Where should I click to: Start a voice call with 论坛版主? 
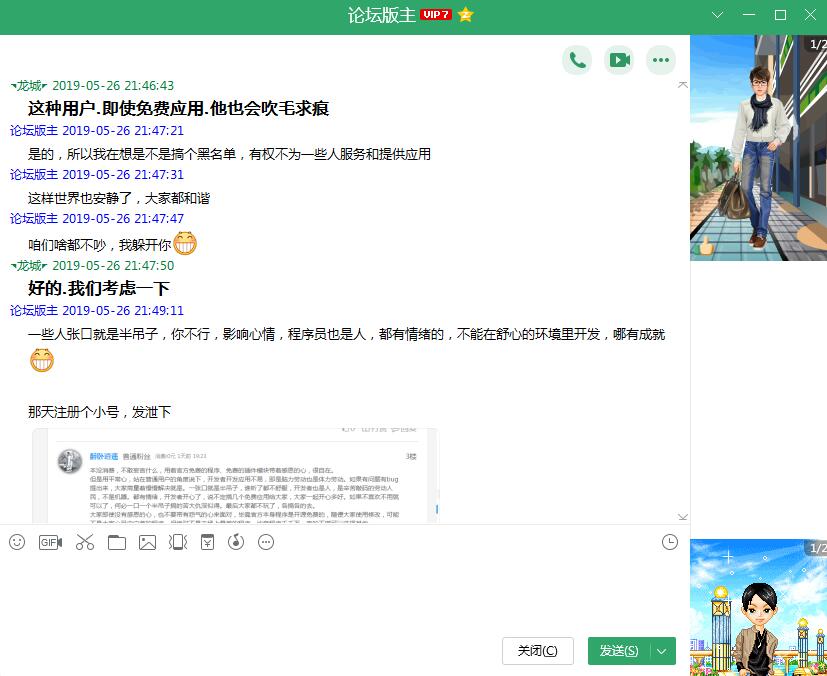[x=577, y=60]
